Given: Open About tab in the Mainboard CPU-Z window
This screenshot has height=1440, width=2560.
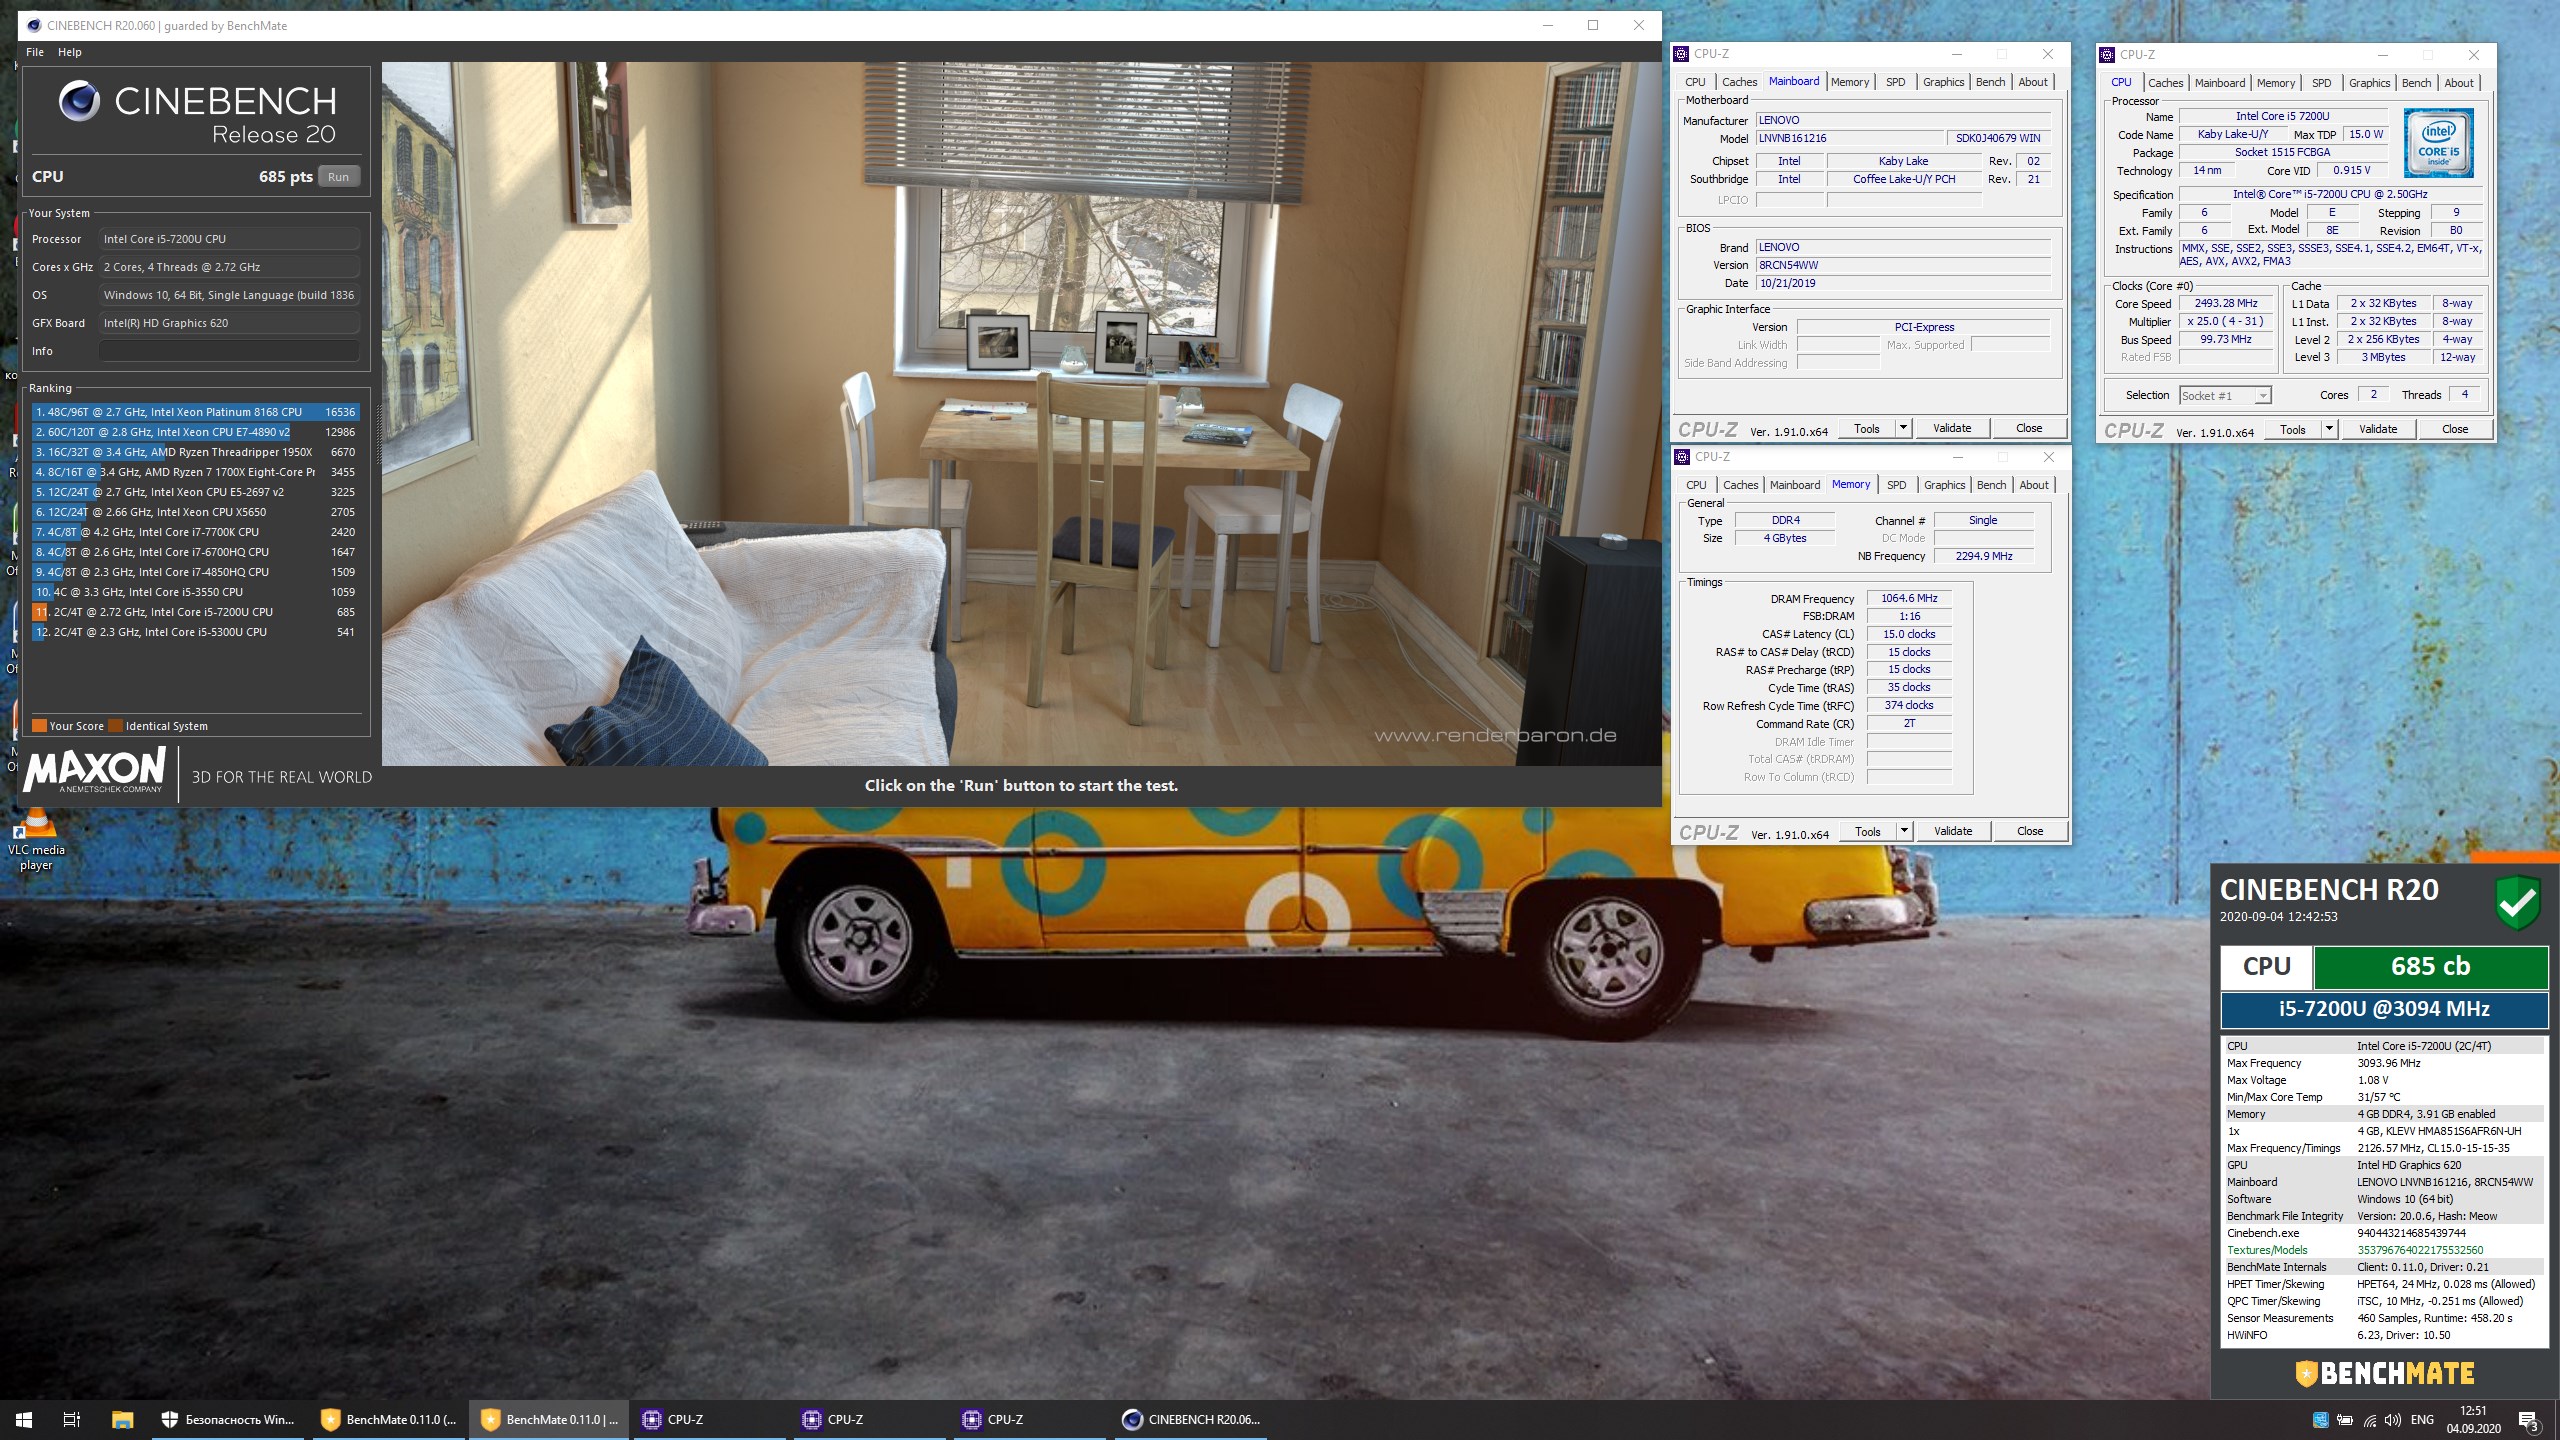Looking at the screenshot, I should pyautogui.click(x=2032, y=82).
